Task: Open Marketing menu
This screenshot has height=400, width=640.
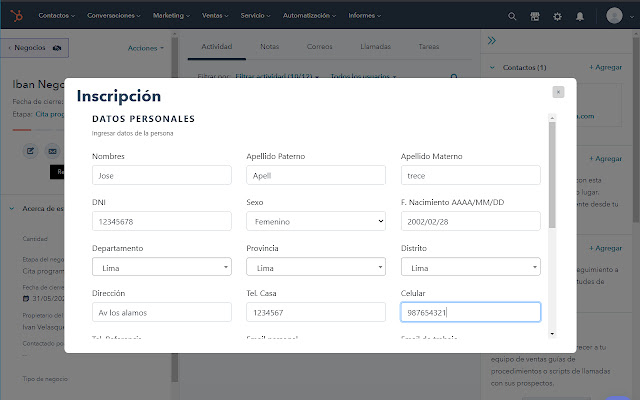Action: (171, 16)
